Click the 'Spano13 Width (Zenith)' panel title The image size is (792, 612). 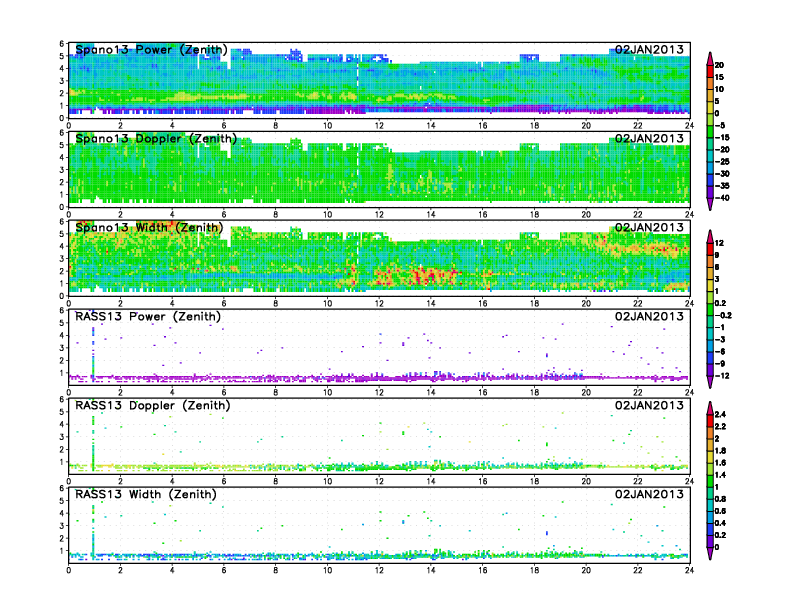click(x=149, y=228)
